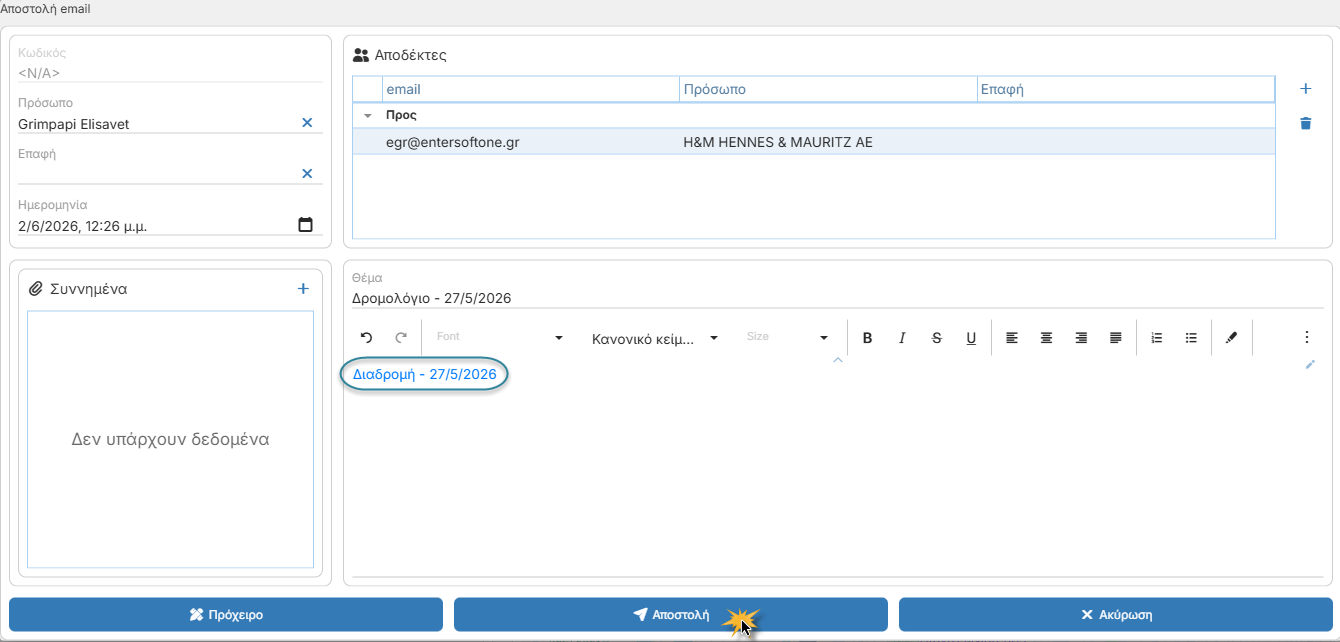Collapse the Προς recipients group

[x=367, y=116]
